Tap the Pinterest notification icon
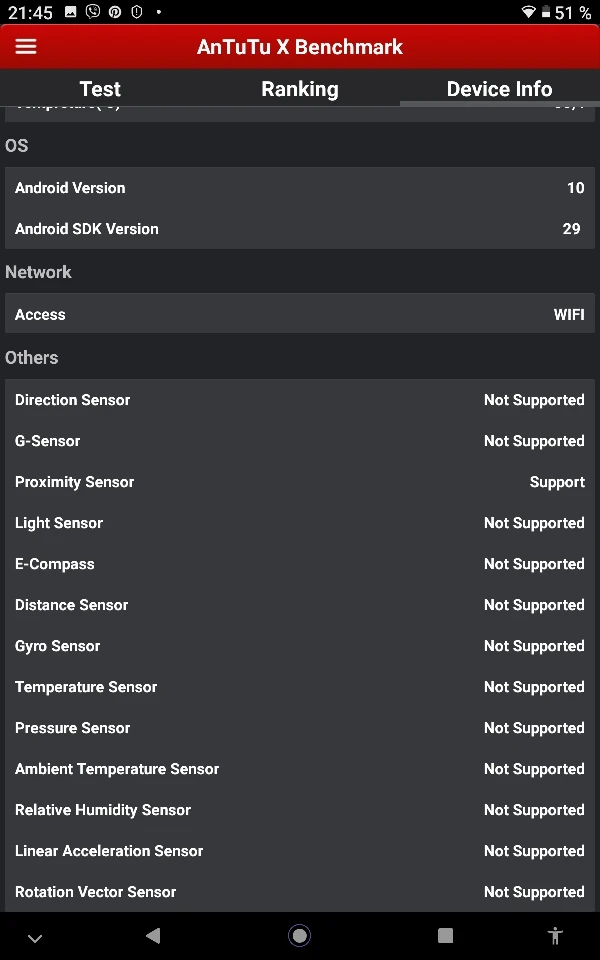 pyautogui.click(x=115, y=12)
